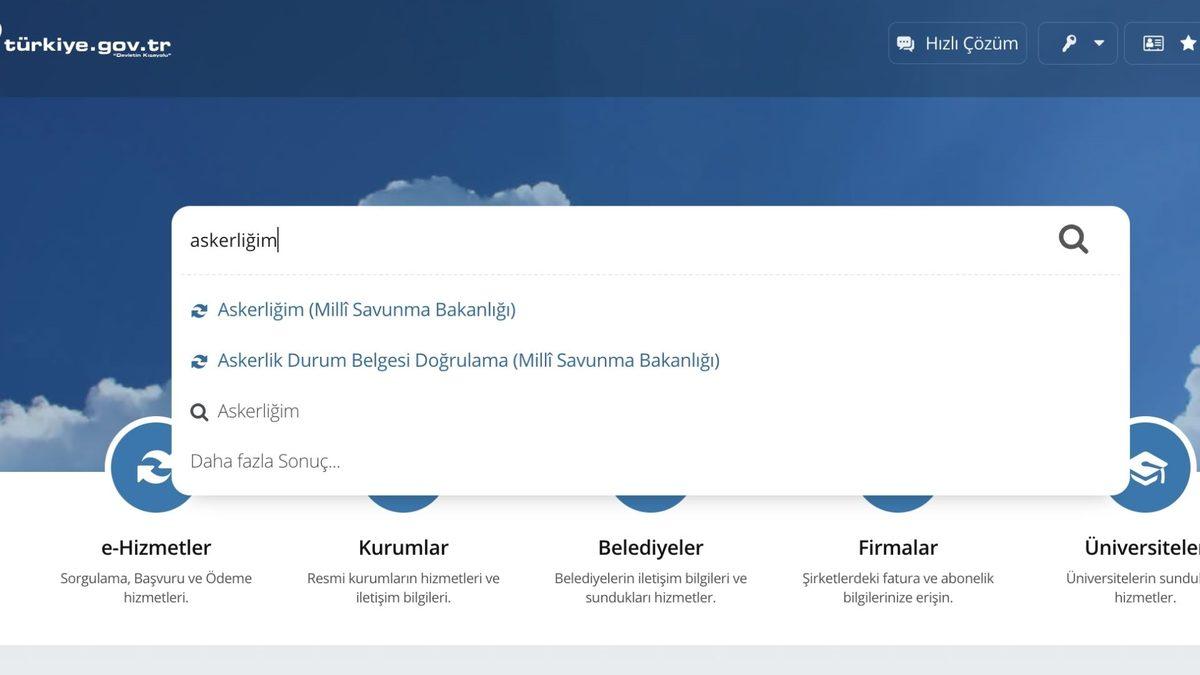Click inside the search input field

pyautogui.click(x=500, y=239)
